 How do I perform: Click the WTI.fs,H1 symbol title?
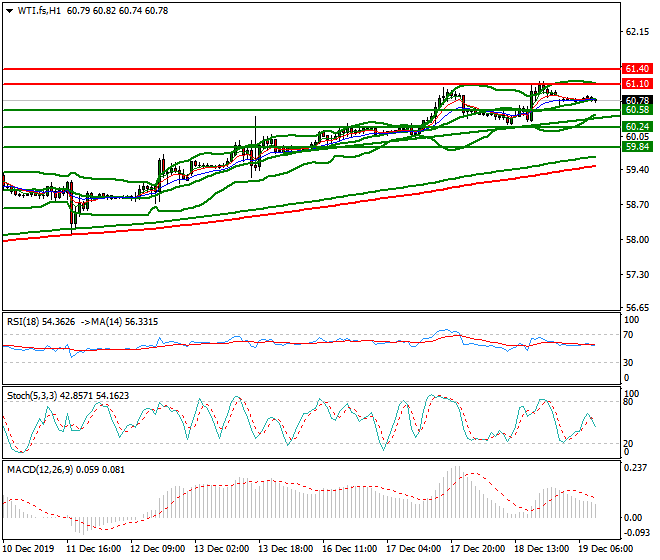(39, 11)
